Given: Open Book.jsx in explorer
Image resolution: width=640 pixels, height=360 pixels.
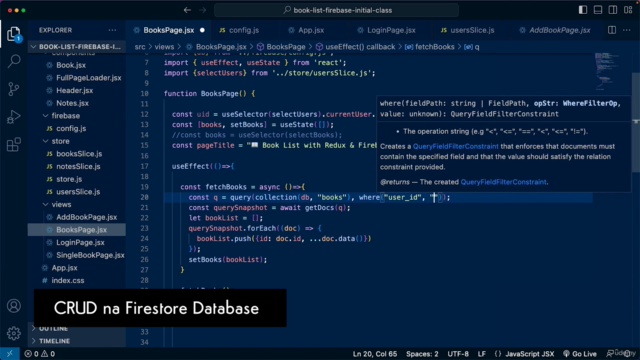Looking at the screenshot, I should tap(71, 65).
